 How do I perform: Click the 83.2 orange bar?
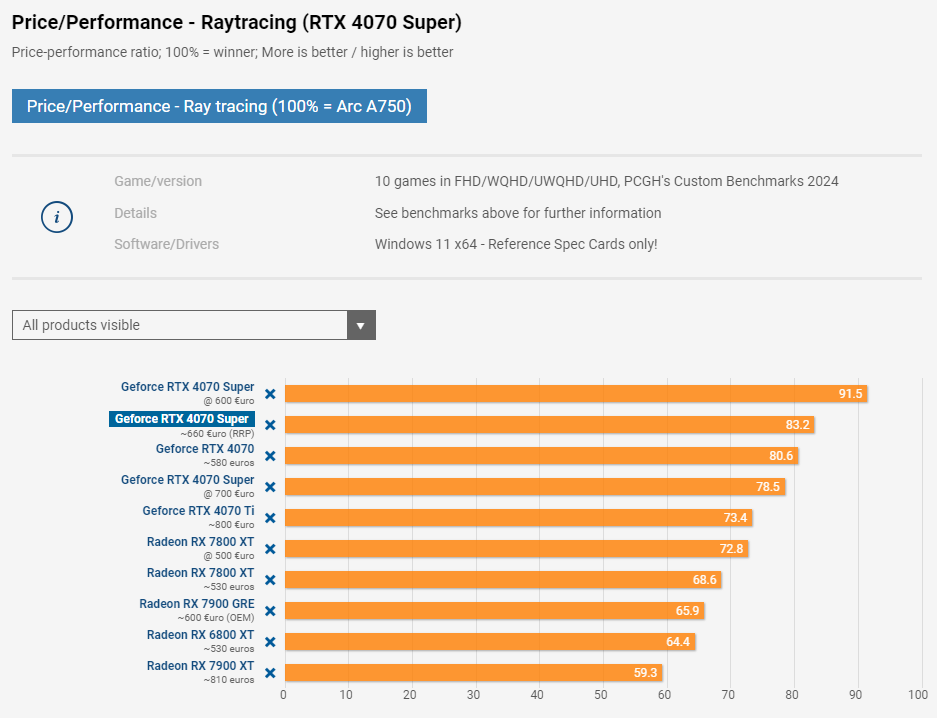coord(550,425)
